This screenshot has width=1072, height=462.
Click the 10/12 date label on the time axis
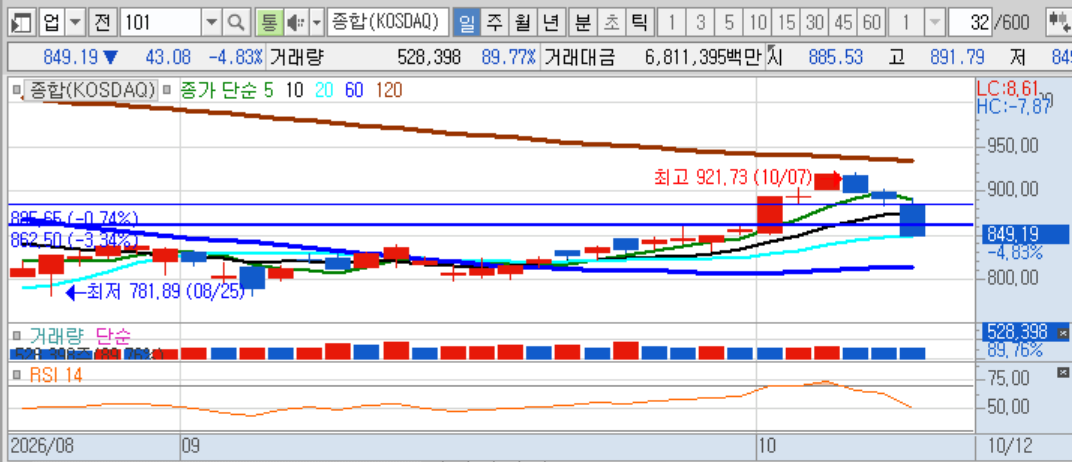(x=1010, y=447)
